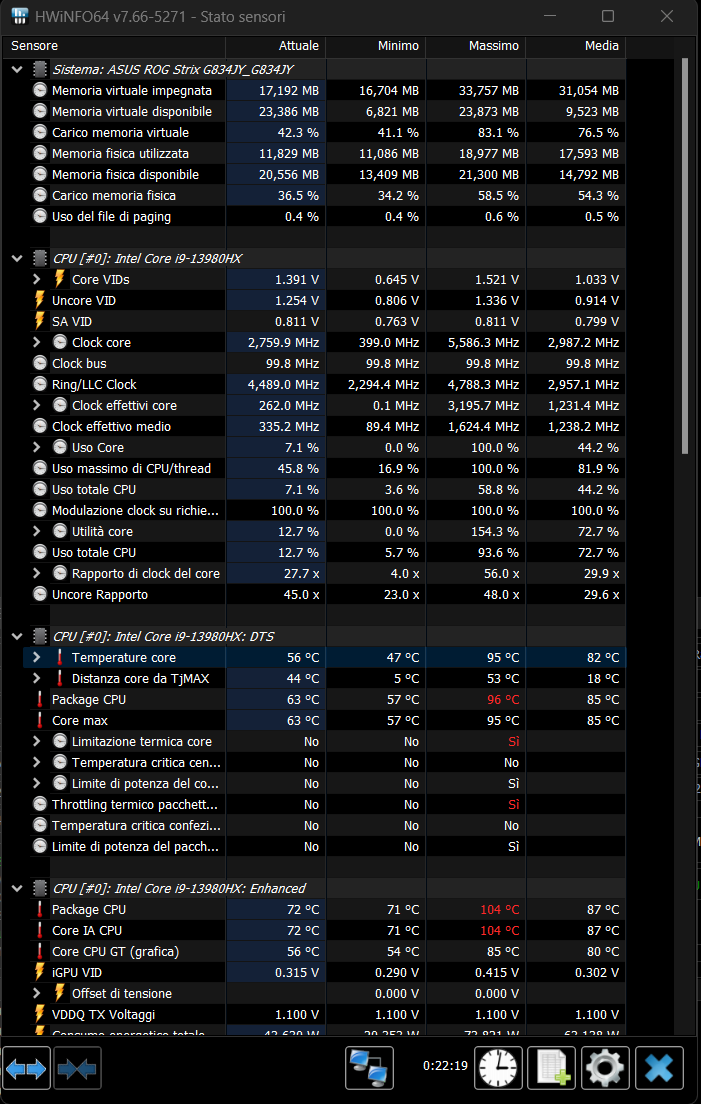Collapse the i9-13980HX: DTS sensor group

17,636
